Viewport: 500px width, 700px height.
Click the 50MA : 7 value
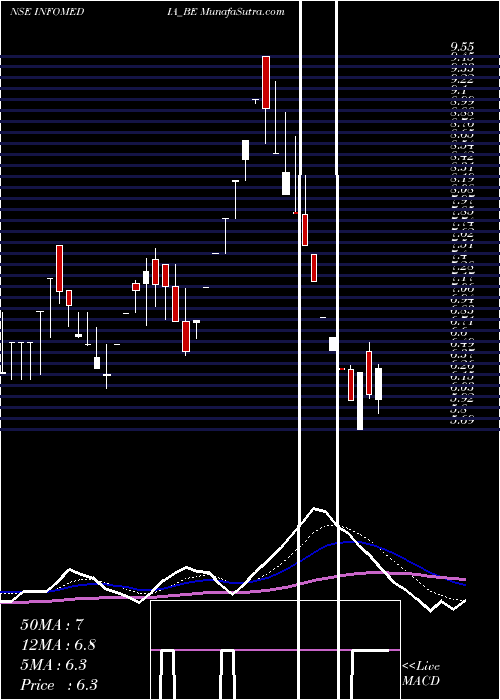pos(52,625)
